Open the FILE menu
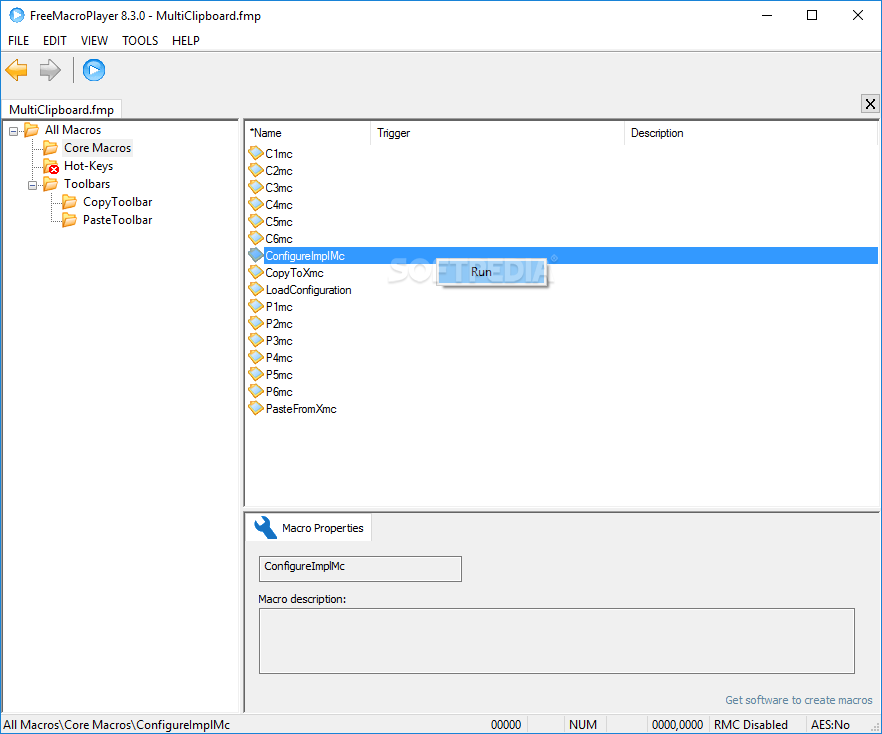This screenshot has height=734, width=882. point(19,40)
